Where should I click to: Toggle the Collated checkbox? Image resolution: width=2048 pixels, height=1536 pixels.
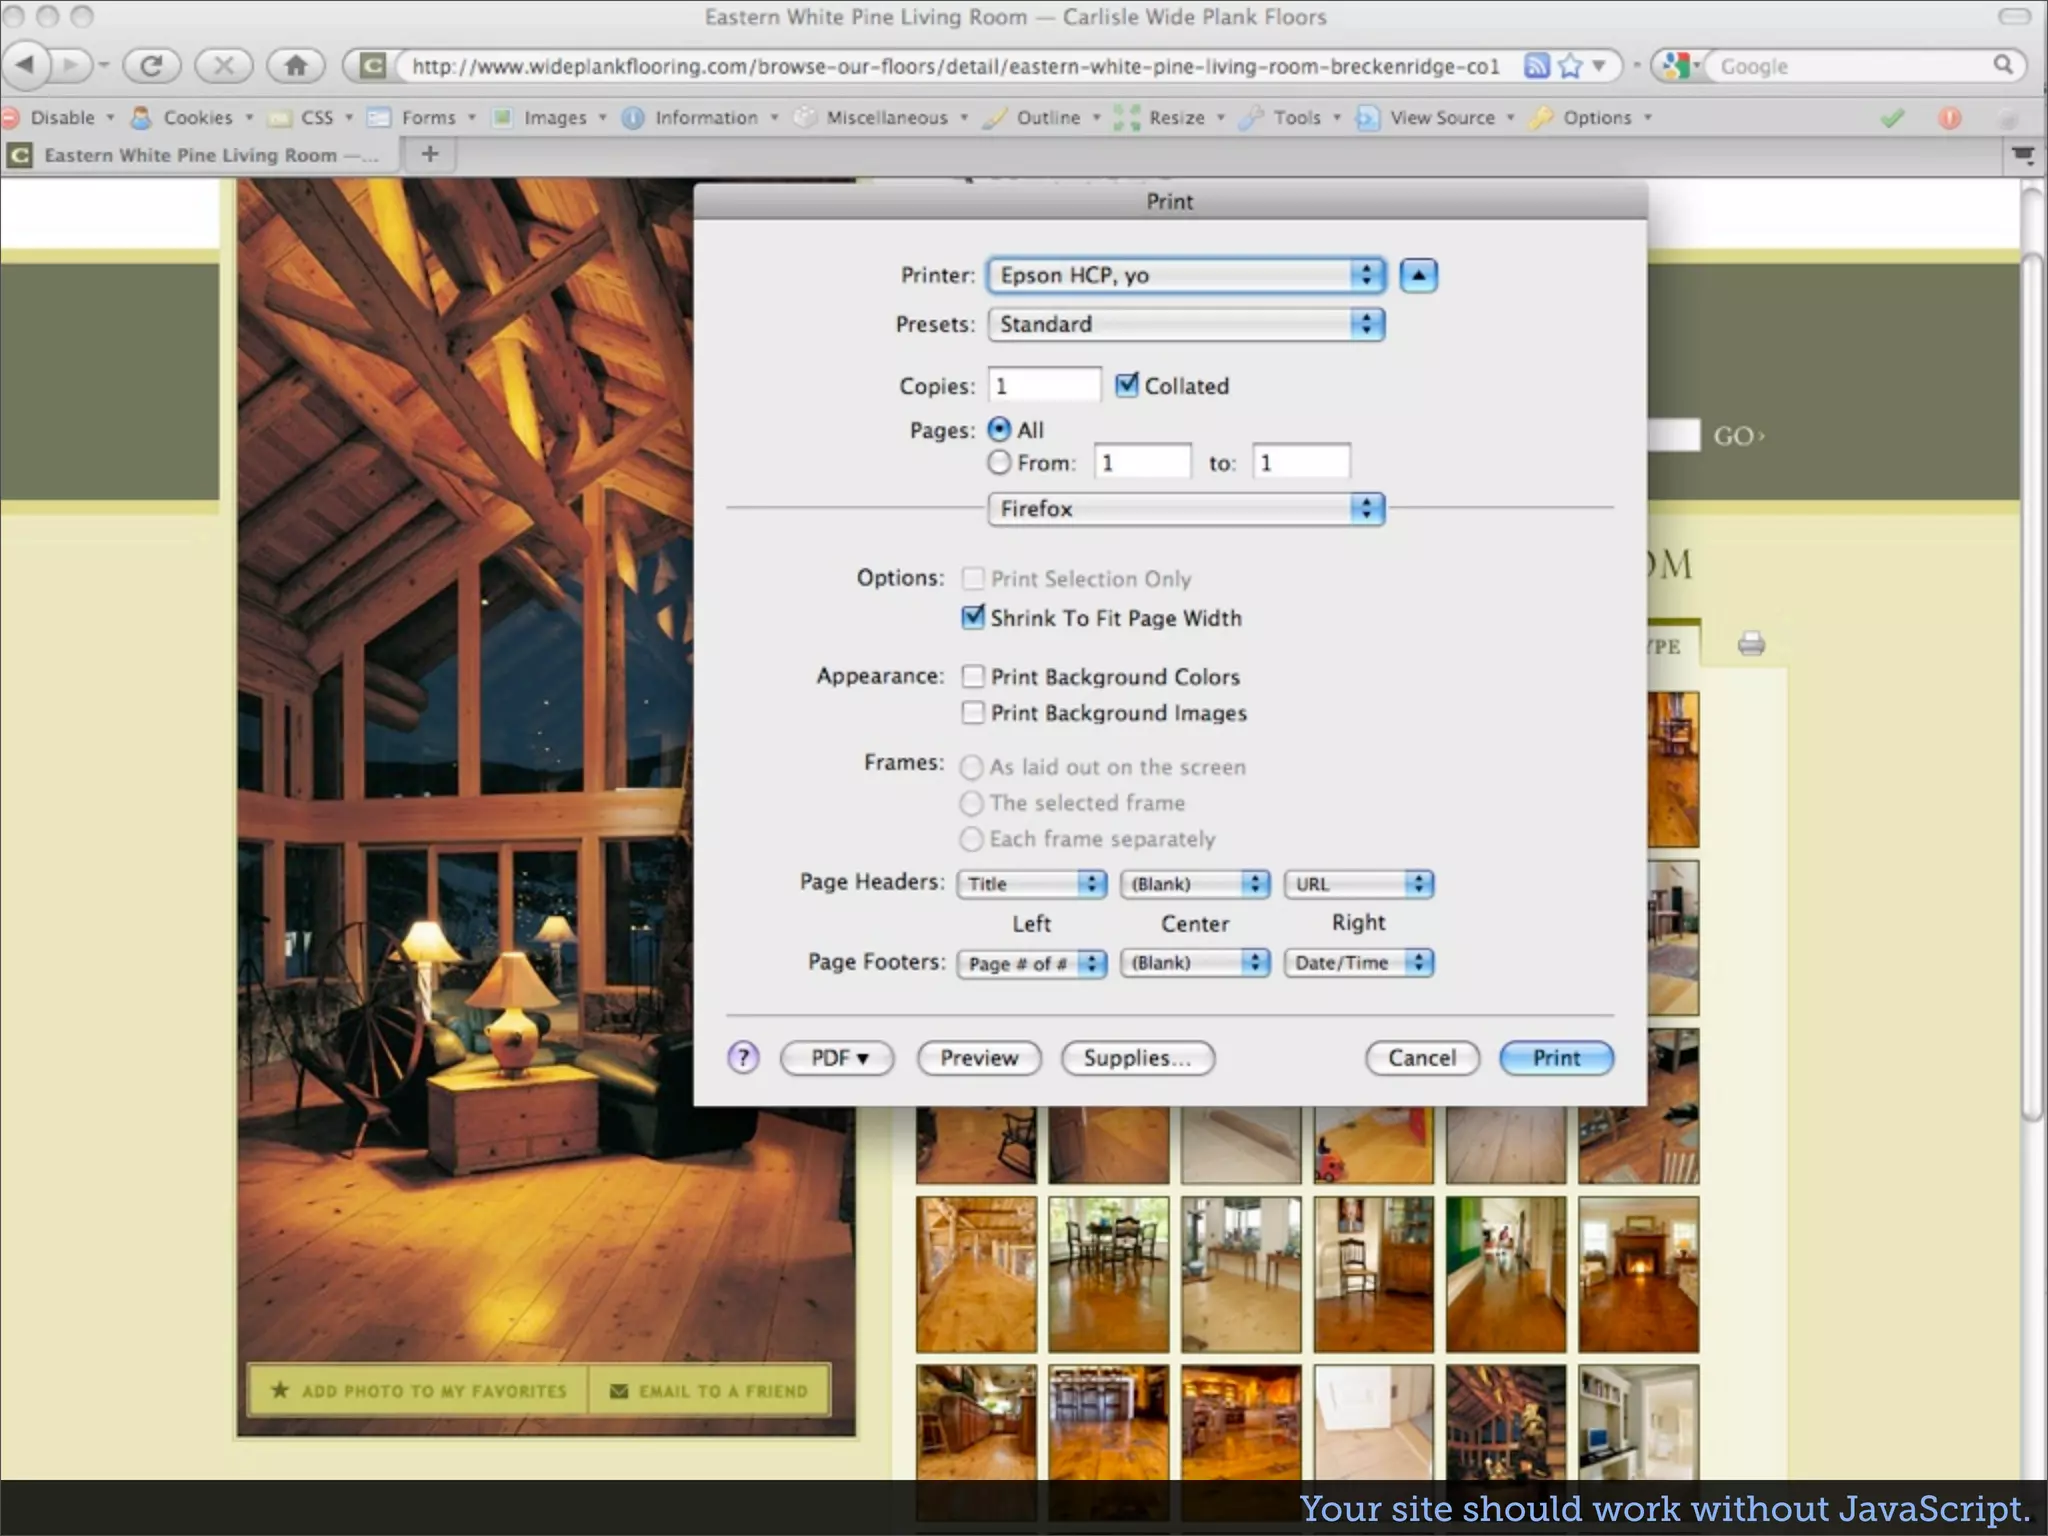pyautogui.click(x=1127, y=385)
